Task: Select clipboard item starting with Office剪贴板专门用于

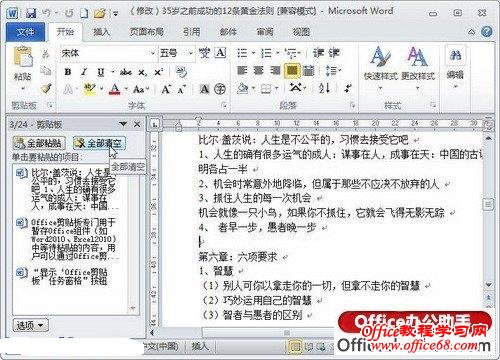Action: pyautogui.click(x=67, y=239)
